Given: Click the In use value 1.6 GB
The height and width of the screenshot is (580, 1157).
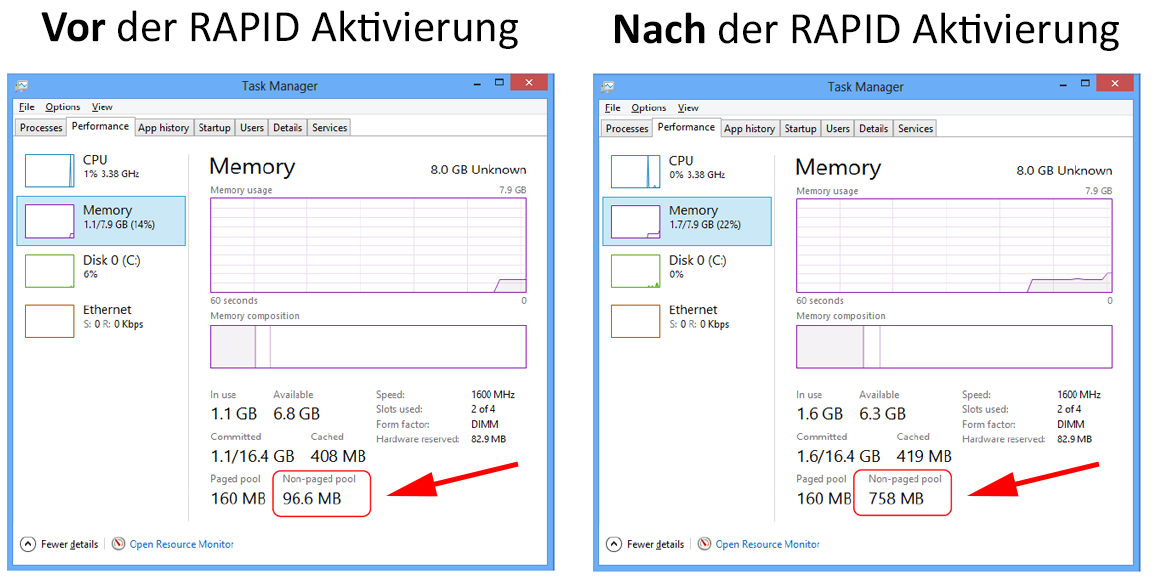Looking at the screenshot, I should tap(820, 414).
